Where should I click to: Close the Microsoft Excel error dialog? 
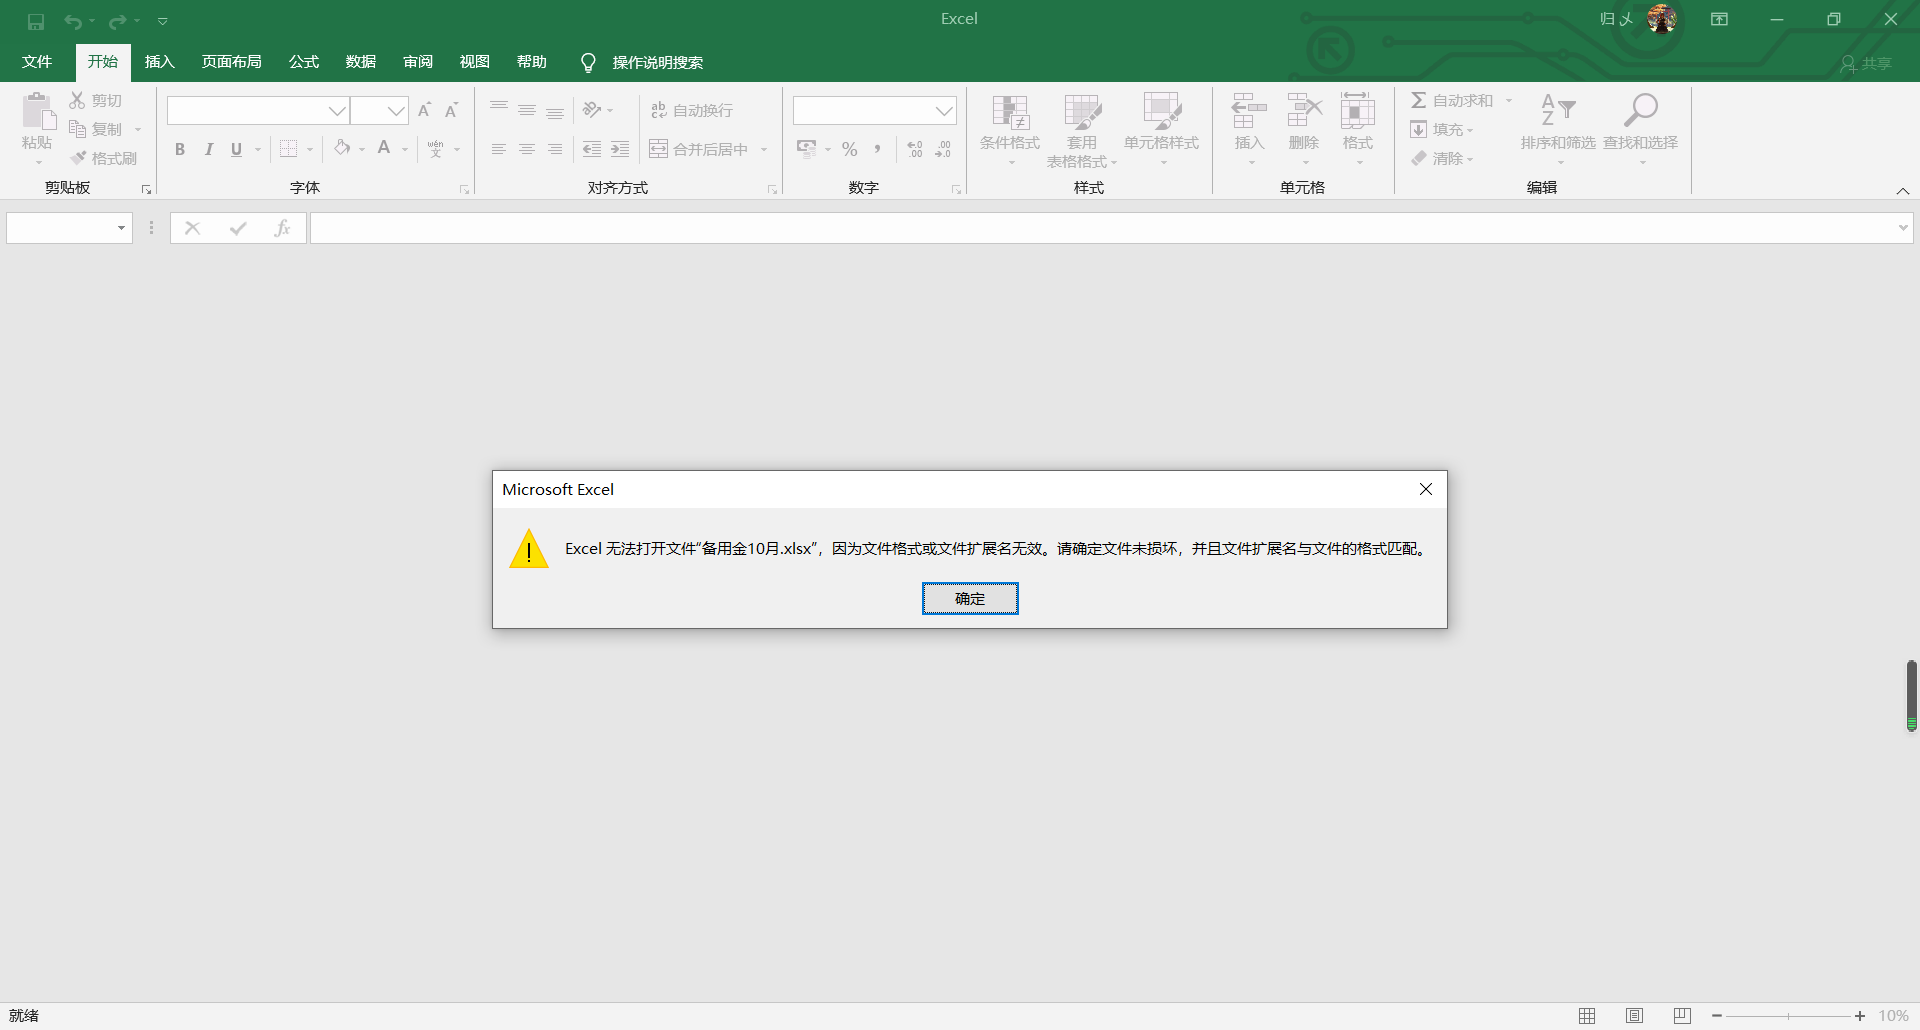tap(1426, 489)
